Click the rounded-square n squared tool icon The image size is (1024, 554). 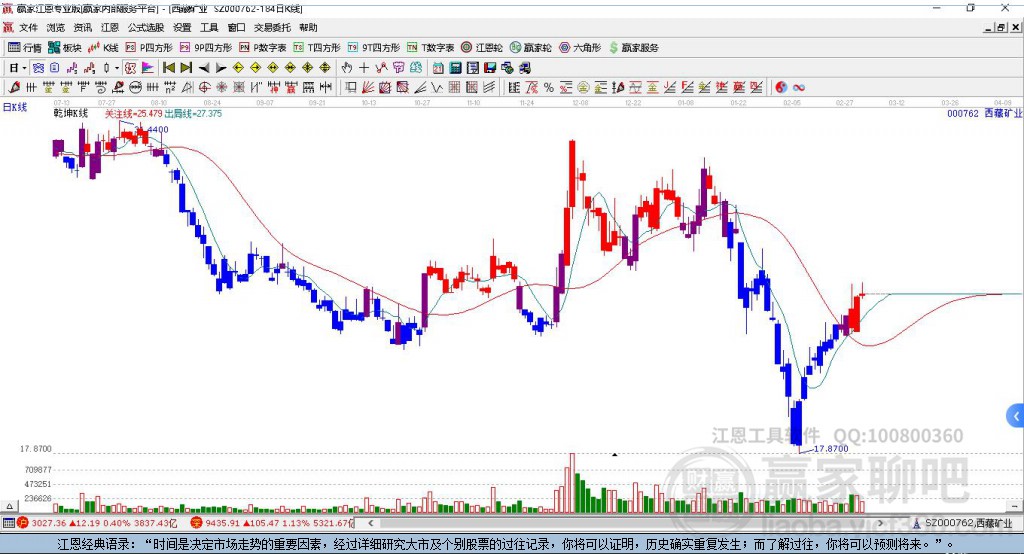(x=170, y=88)
